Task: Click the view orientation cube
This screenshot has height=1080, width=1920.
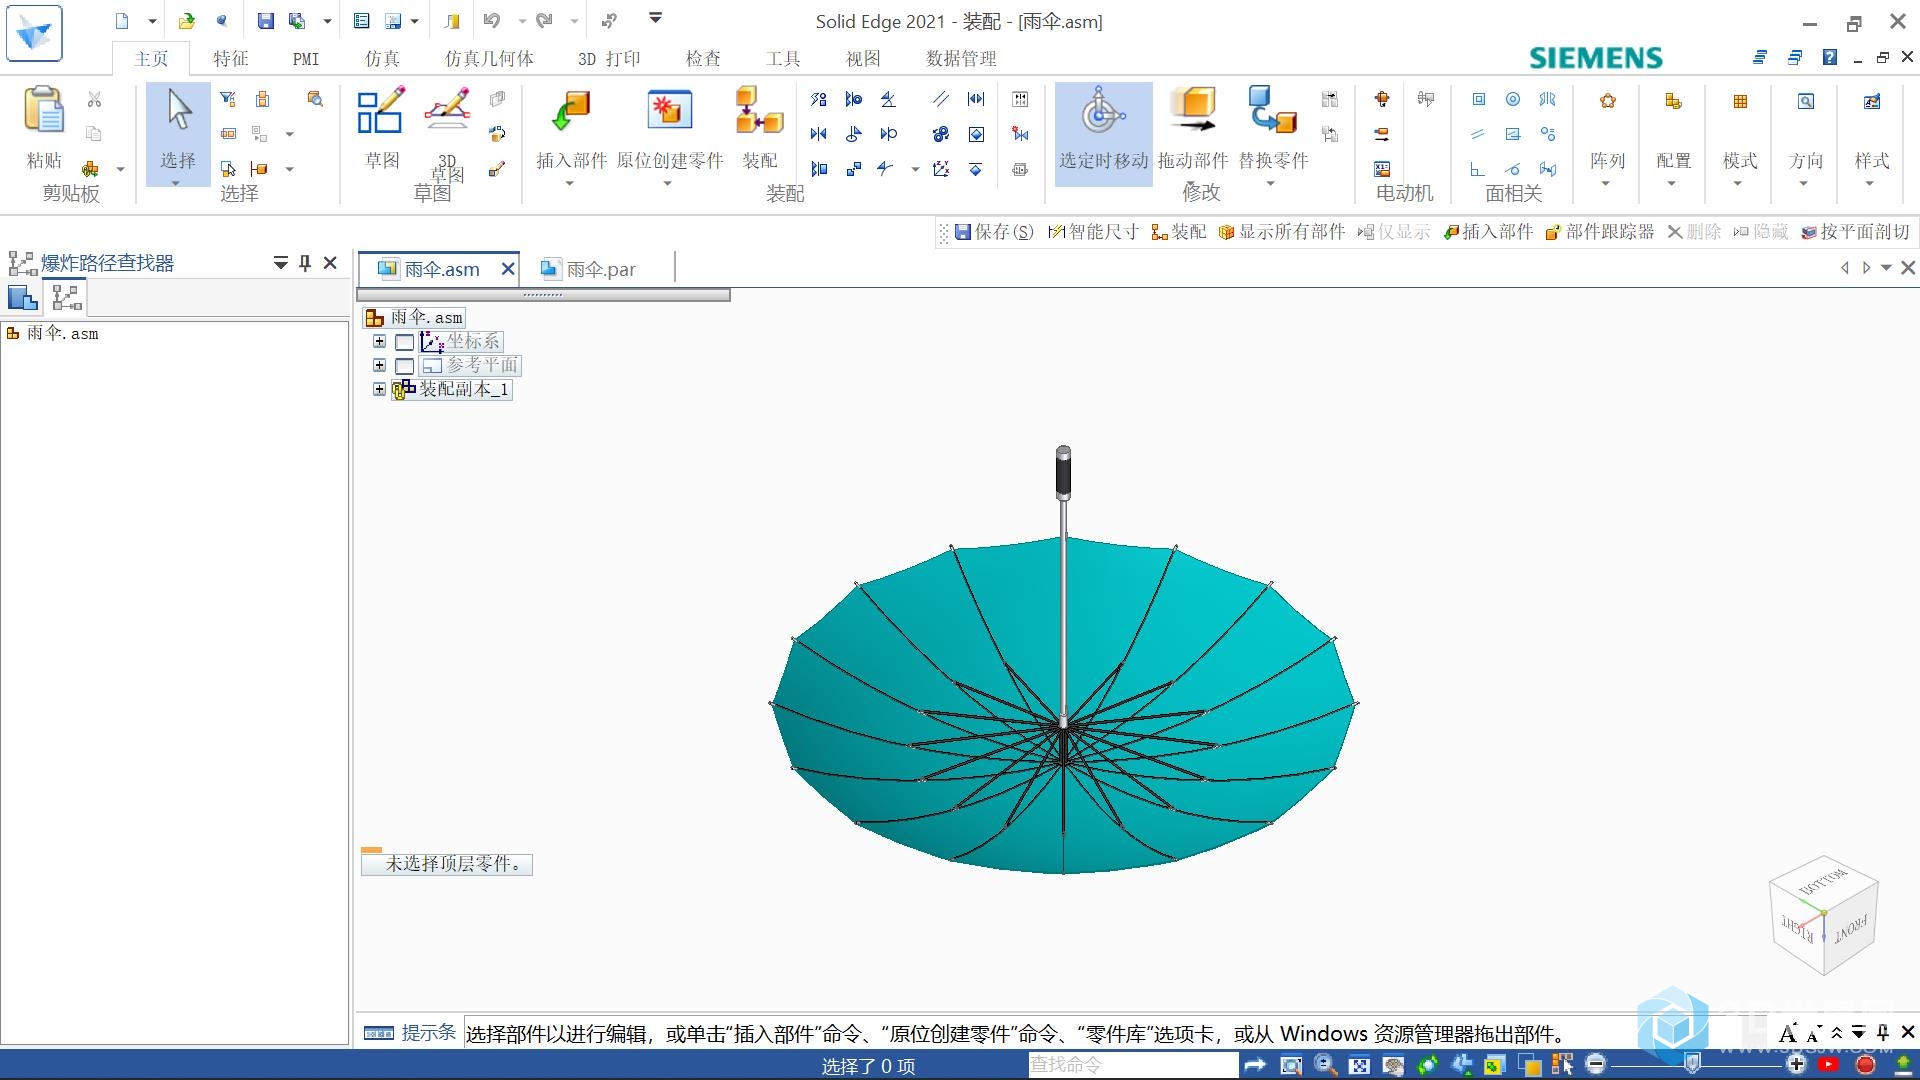Action: pos(1824,915)
